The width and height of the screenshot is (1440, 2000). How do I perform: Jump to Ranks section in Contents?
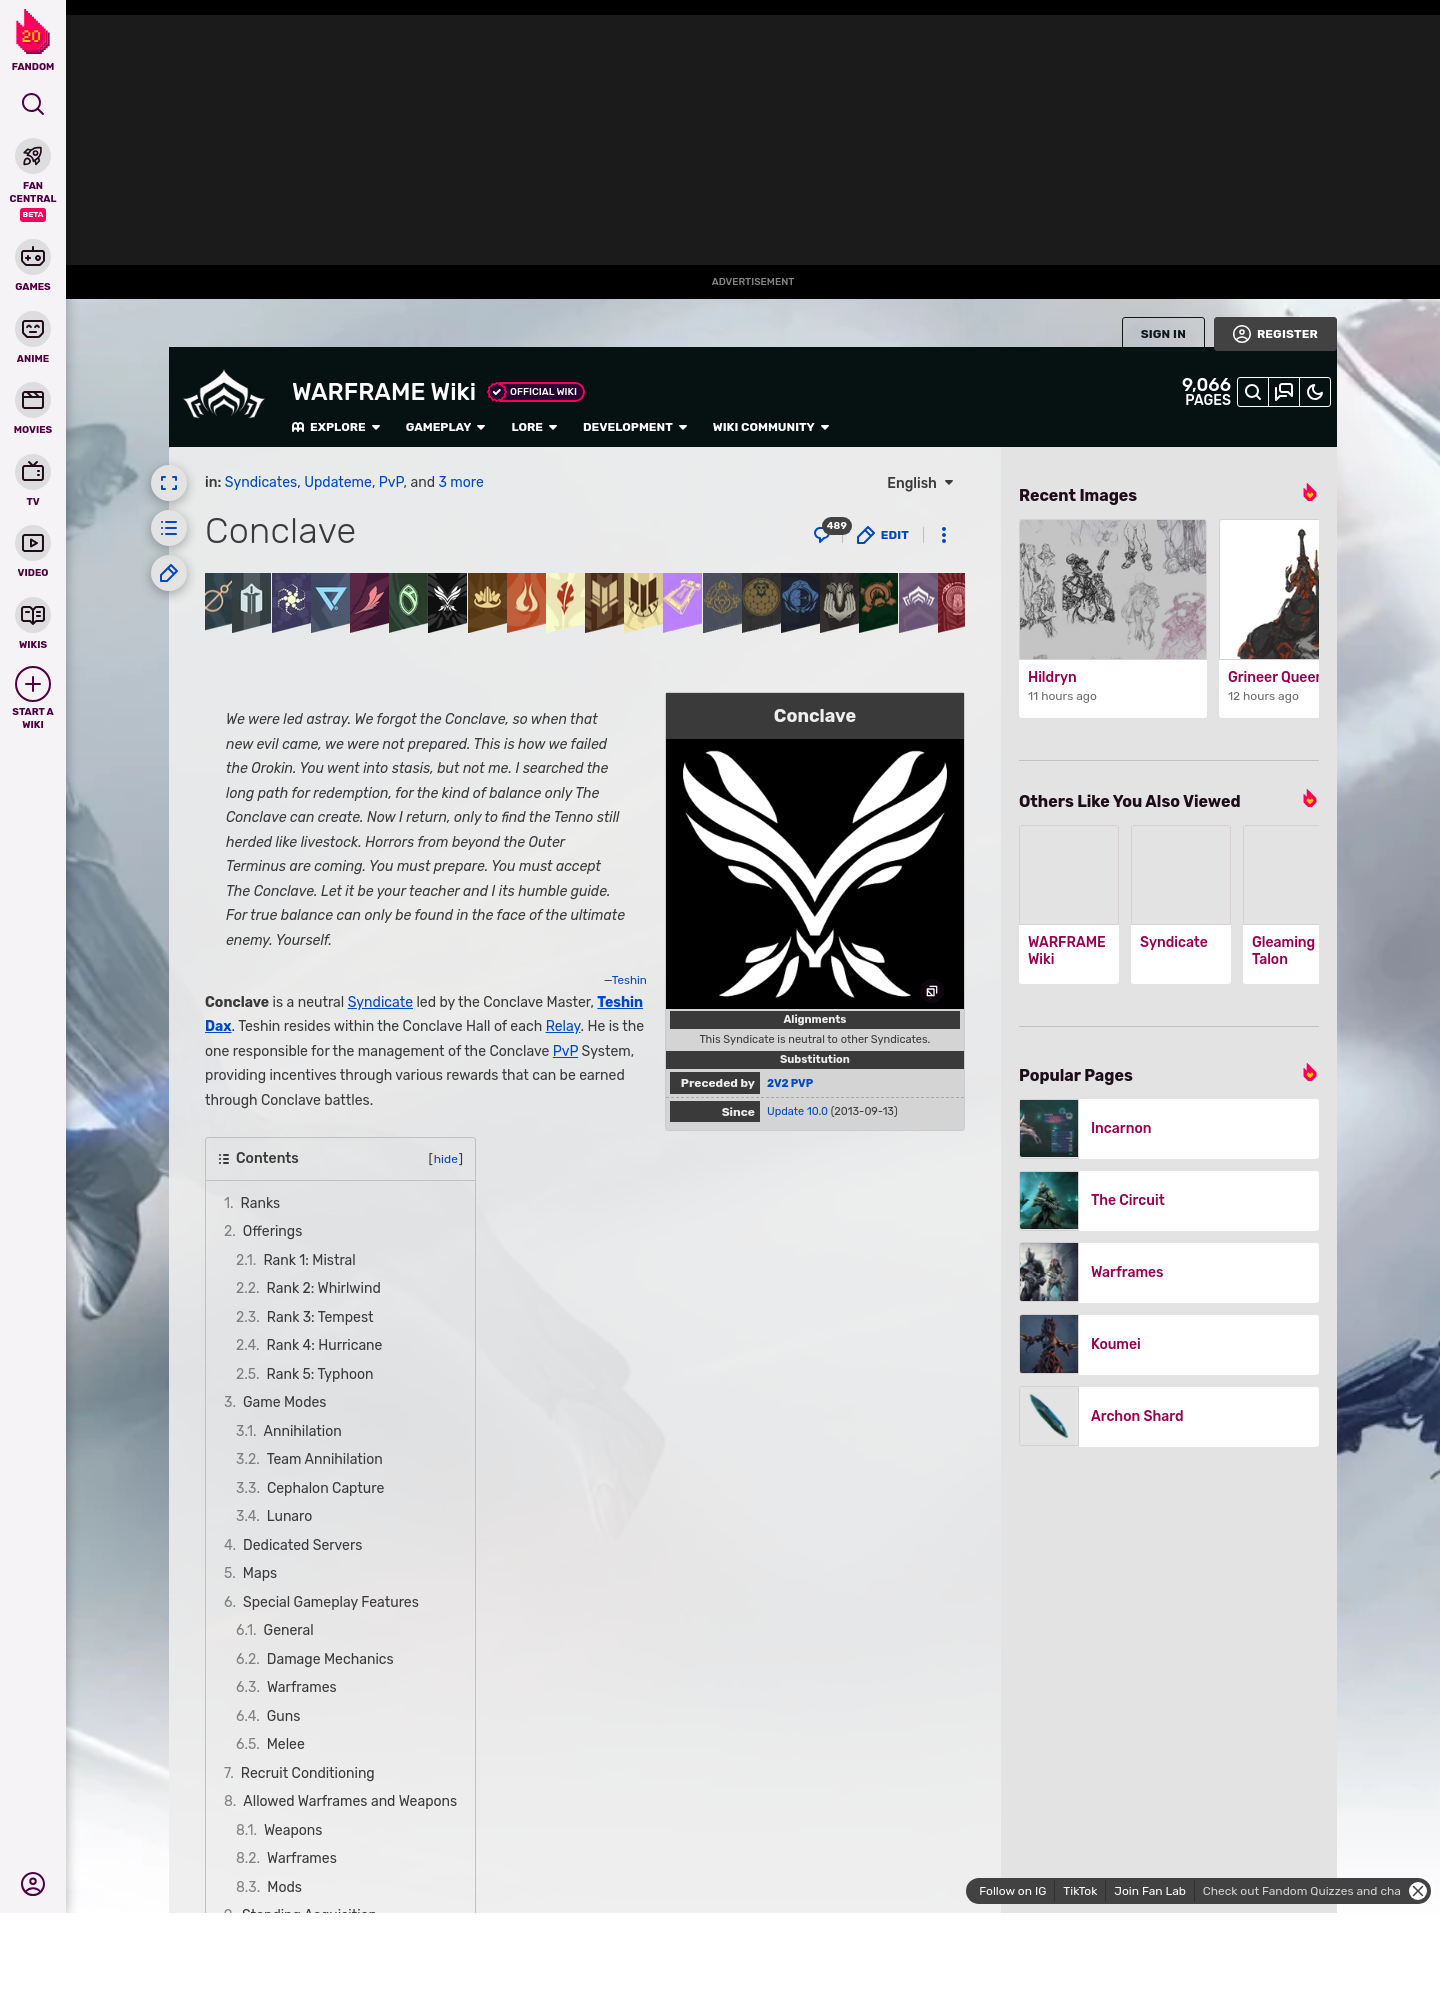coord(260,1203)
